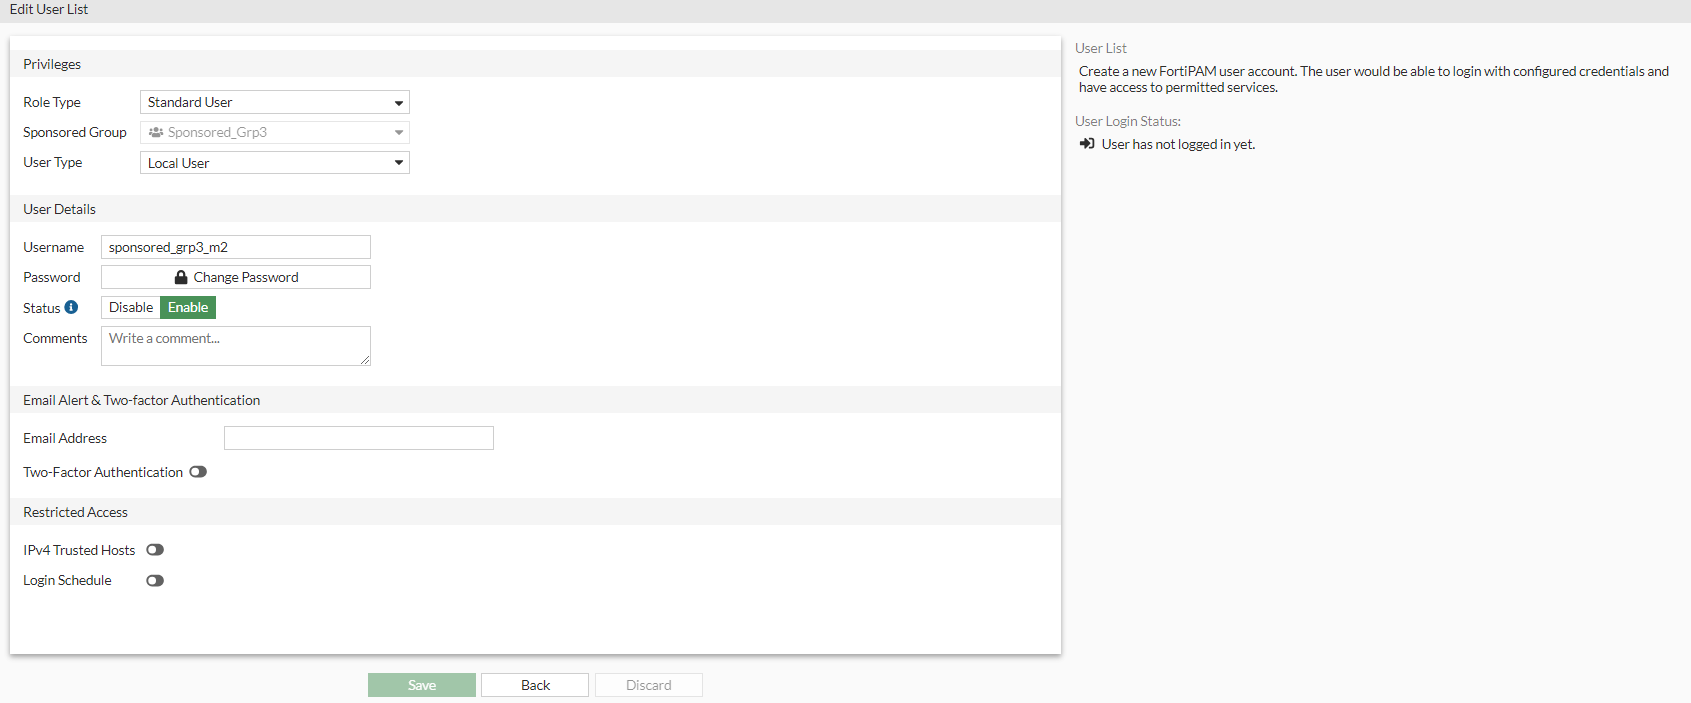
Task: Click the Comments box resize handle
Action: click(x=365, y=360)
